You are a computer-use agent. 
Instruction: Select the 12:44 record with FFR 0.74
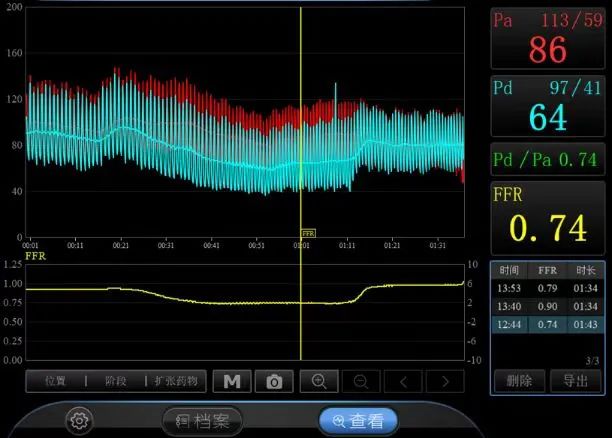click(547, 324)
